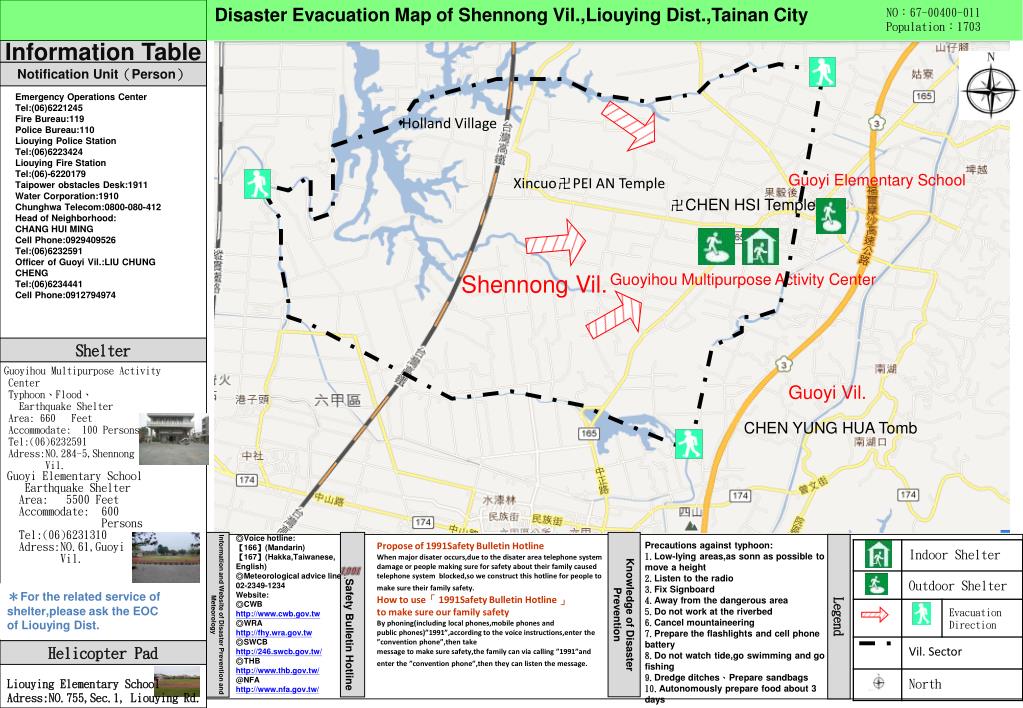Click the Guoyi Elementary School shelter photo
This screenshot has height=708, width=1023.
point(166,557)
